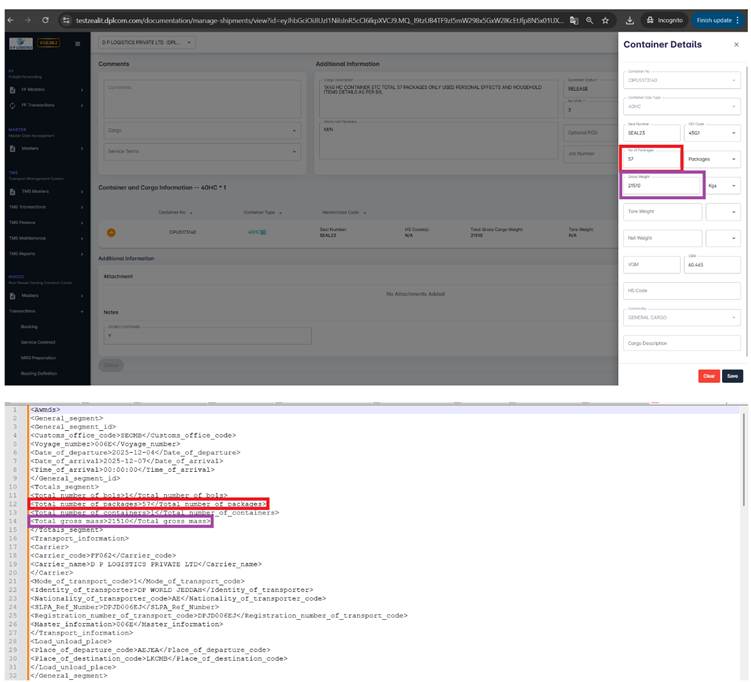Go back using the browser back arrow
Image resolution: width=751 pixels, height=682 pixels.
[9, 20]
